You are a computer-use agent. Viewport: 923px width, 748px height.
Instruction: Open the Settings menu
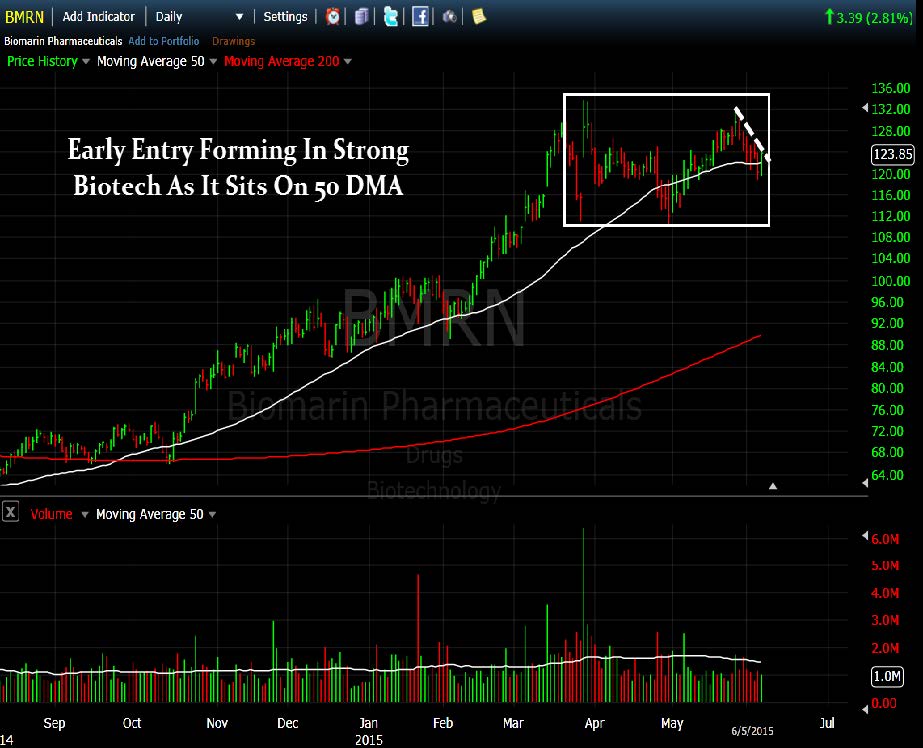pos(285,16)
